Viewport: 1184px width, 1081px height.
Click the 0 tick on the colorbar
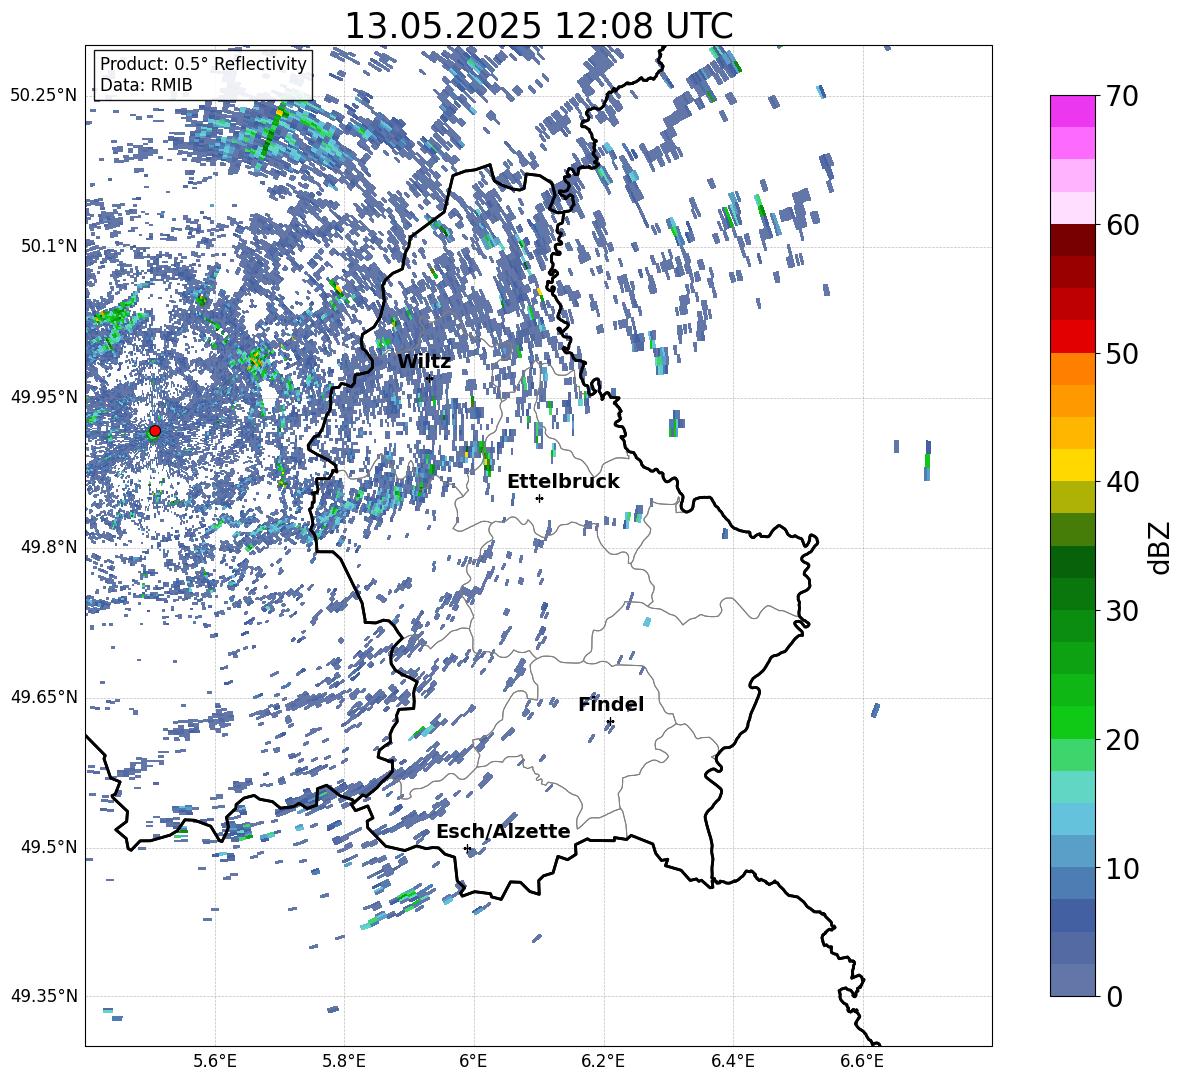(1114, 996)
